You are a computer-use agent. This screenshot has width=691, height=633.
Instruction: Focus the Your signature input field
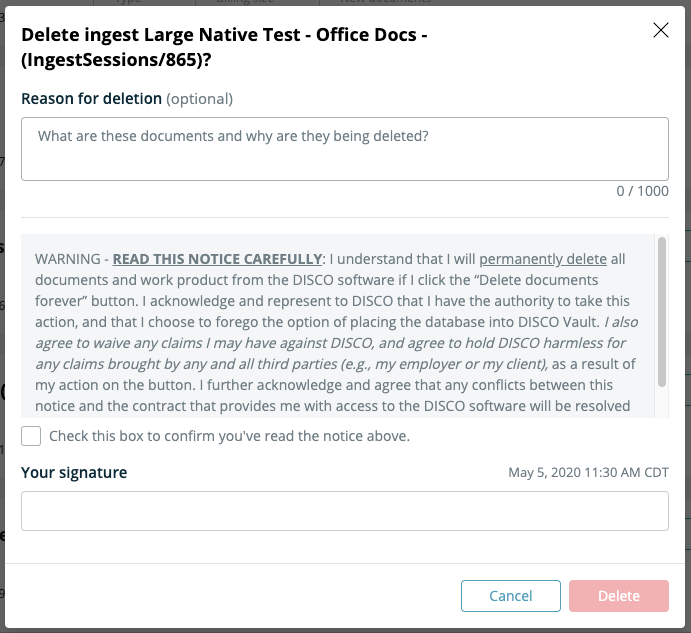coord(345,511)
